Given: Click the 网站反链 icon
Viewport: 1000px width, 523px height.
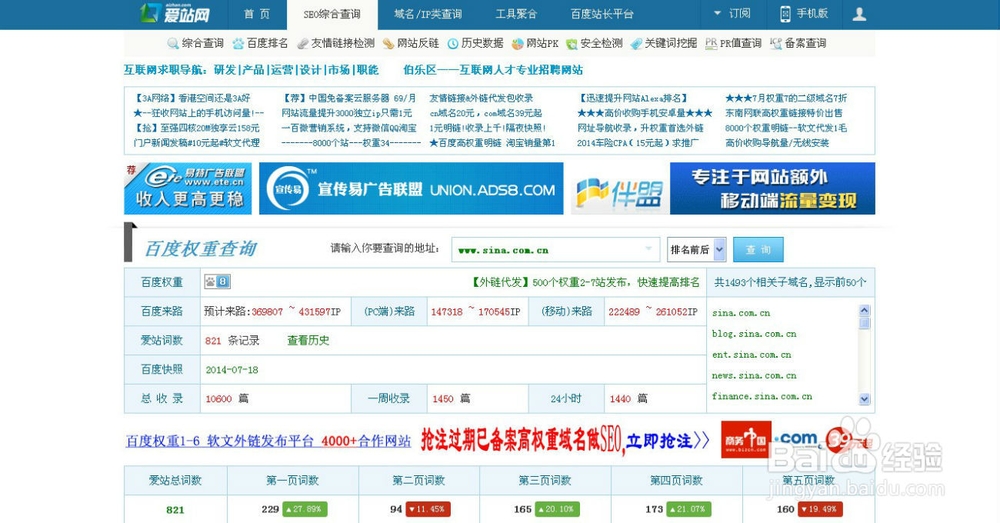Looking at the screenshot, I should pyautogui.click(x=388, y=43).
